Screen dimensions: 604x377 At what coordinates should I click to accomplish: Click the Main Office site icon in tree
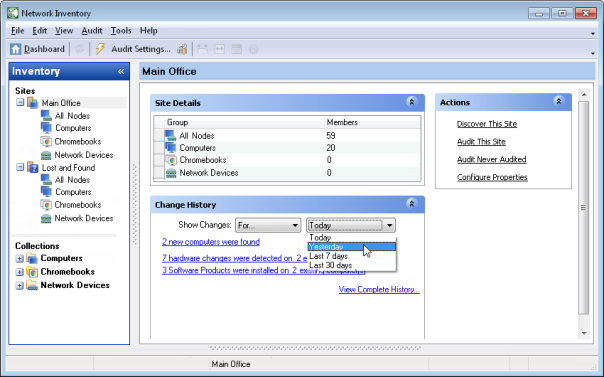(x=33, y=103)
